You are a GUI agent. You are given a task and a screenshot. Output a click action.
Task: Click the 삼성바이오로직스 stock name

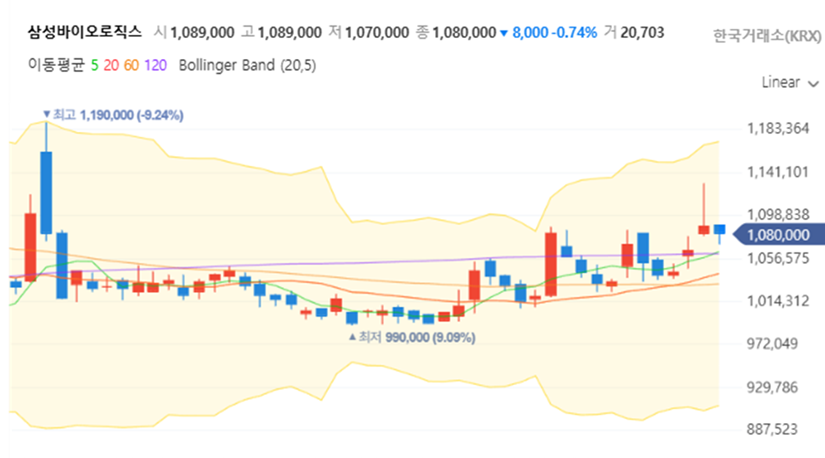coord(85,32)
